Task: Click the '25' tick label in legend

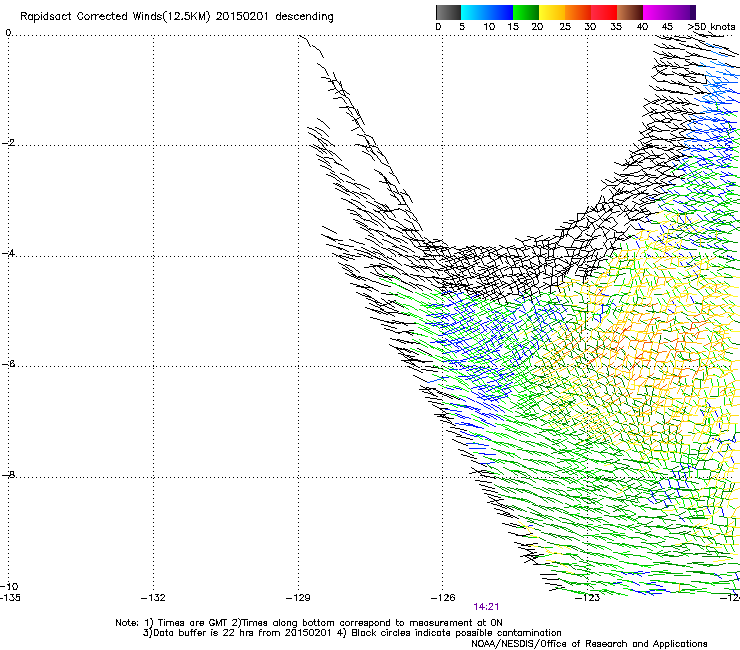Action: (x=565, y=26)
